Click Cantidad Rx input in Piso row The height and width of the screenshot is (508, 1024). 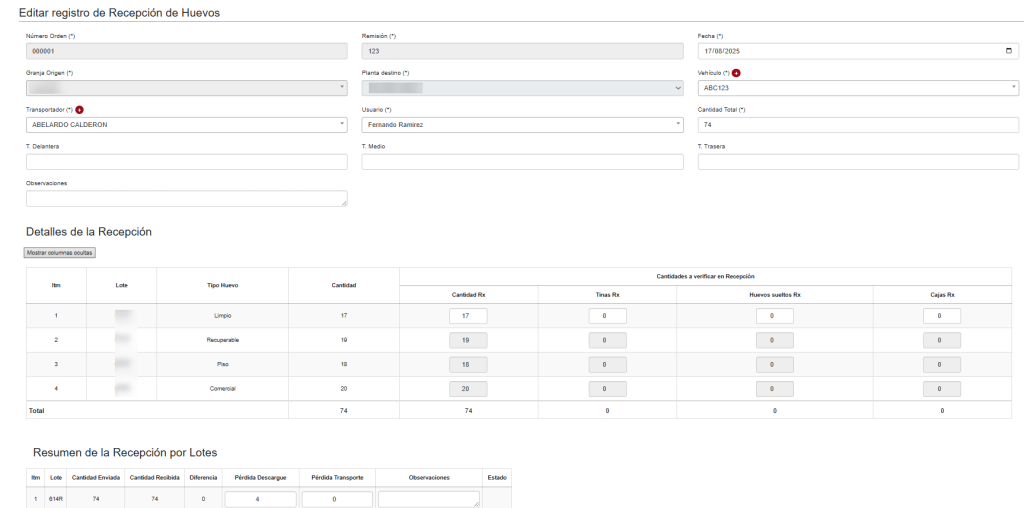[468, 364]
